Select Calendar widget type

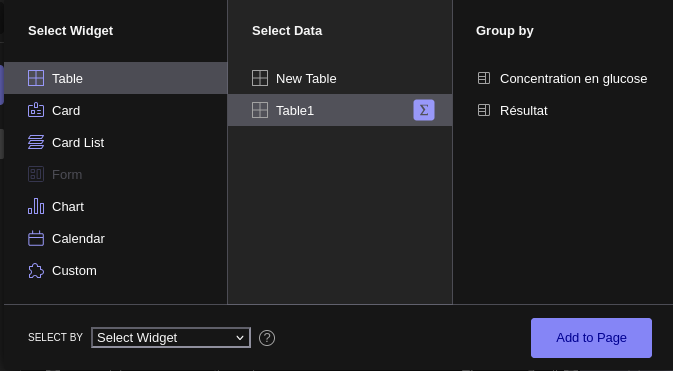coord(116,238)
